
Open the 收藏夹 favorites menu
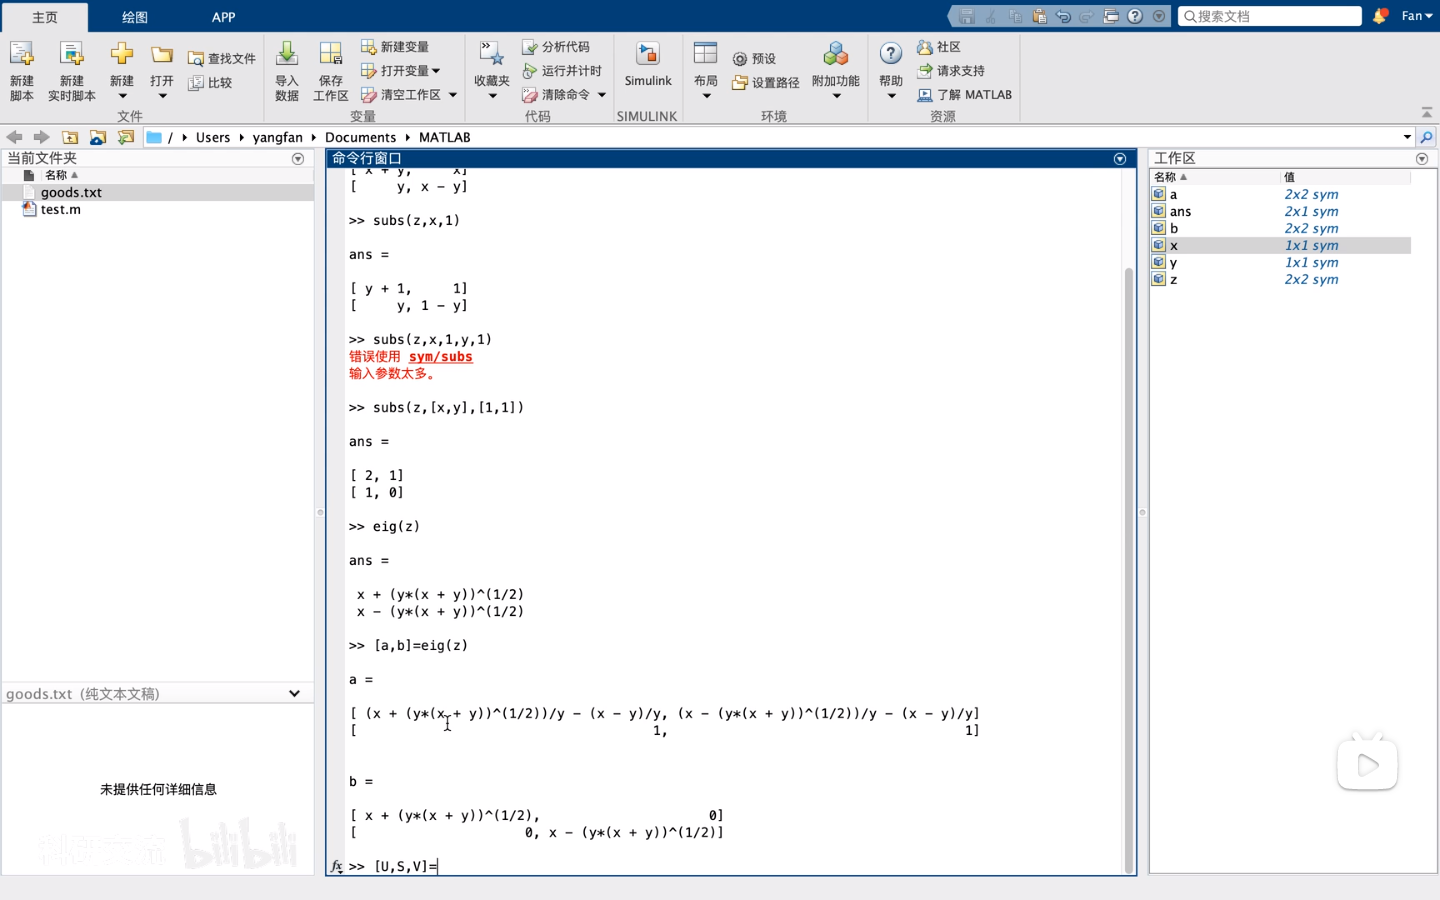pos(492,71)
